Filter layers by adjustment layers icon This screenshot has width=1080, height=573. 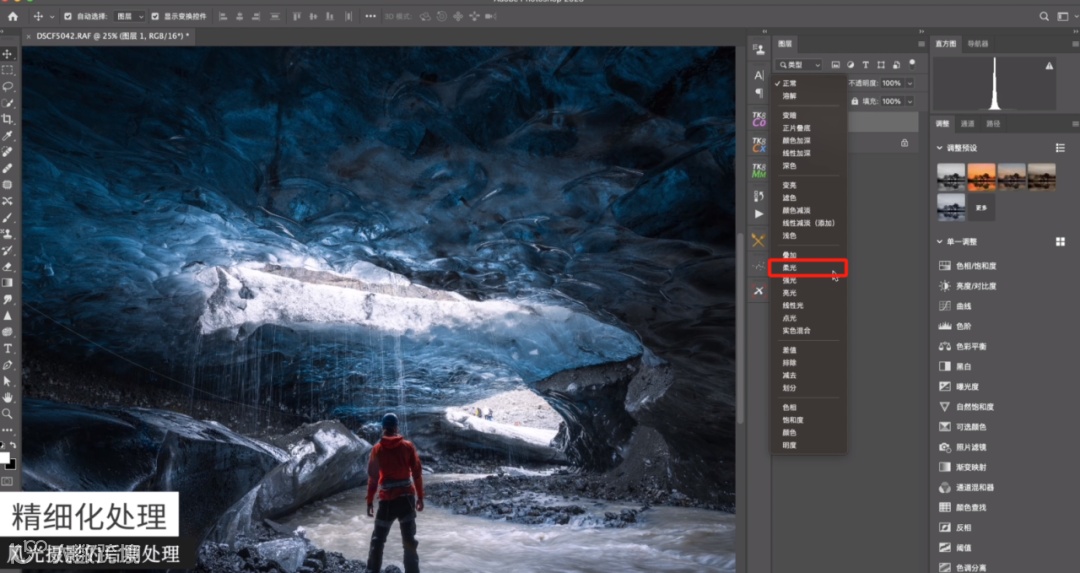point(851,65)
